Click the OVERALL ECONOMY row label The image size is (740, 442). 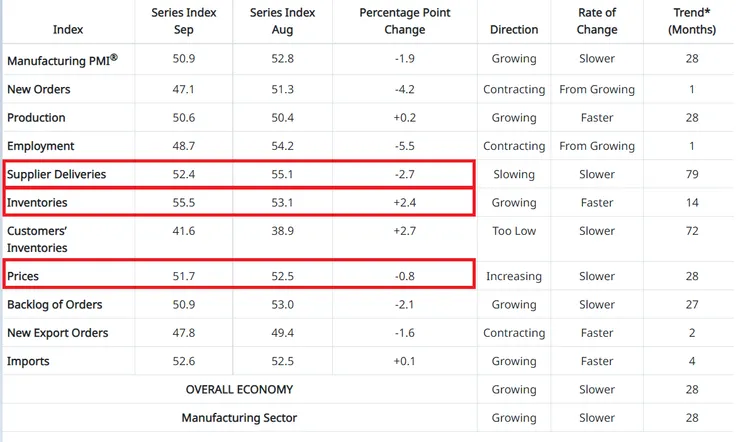pyautogui.click(x=239, y=389)
